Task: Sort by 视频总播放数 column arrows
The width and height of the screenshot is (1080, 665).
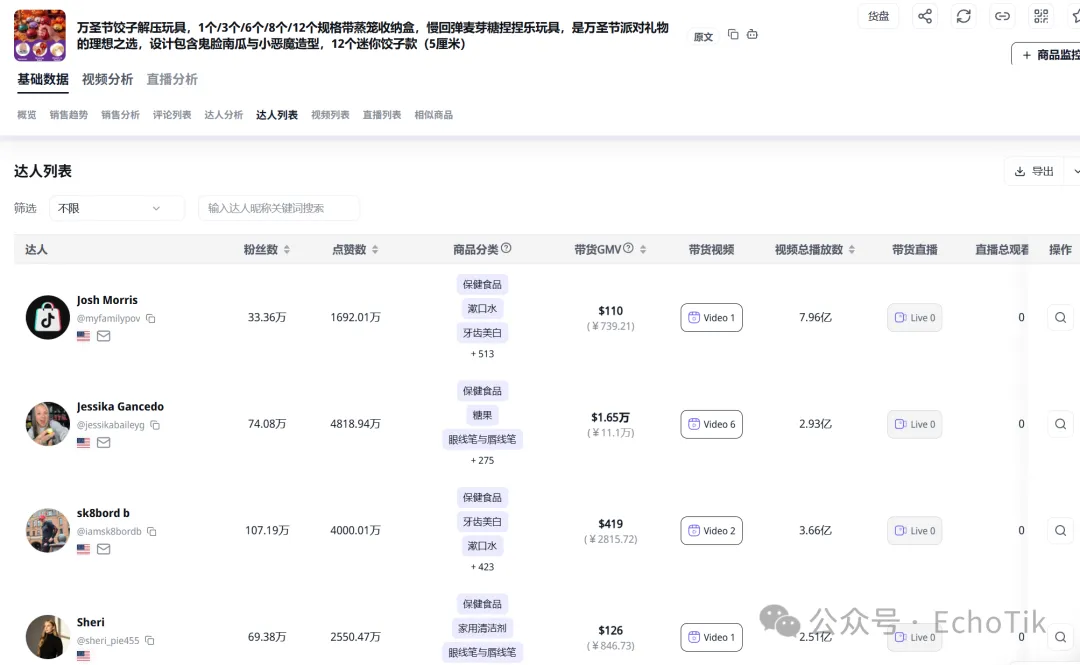Action: (x=852, y=249)
